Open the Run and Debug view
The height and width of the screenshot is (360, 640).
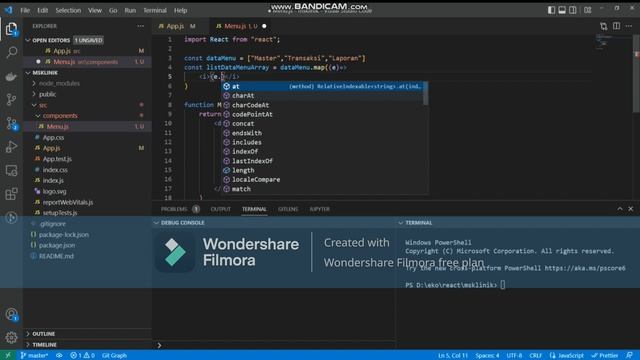[x=11, y=147]
